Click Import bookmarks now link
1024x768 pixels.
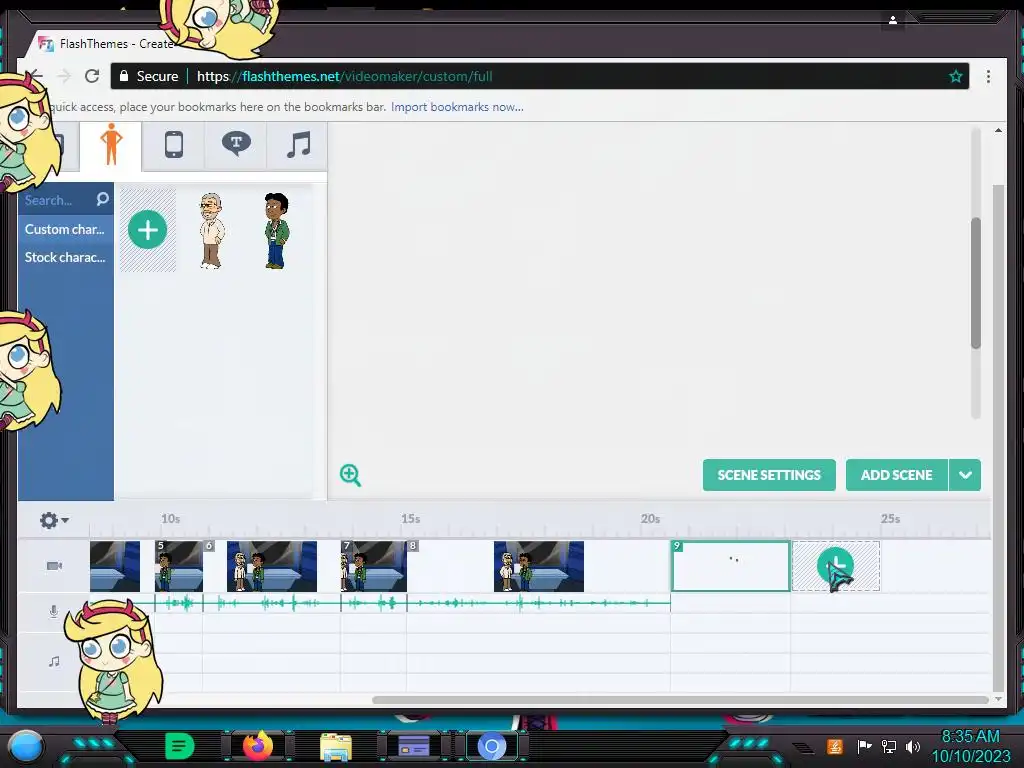(457, 107)
